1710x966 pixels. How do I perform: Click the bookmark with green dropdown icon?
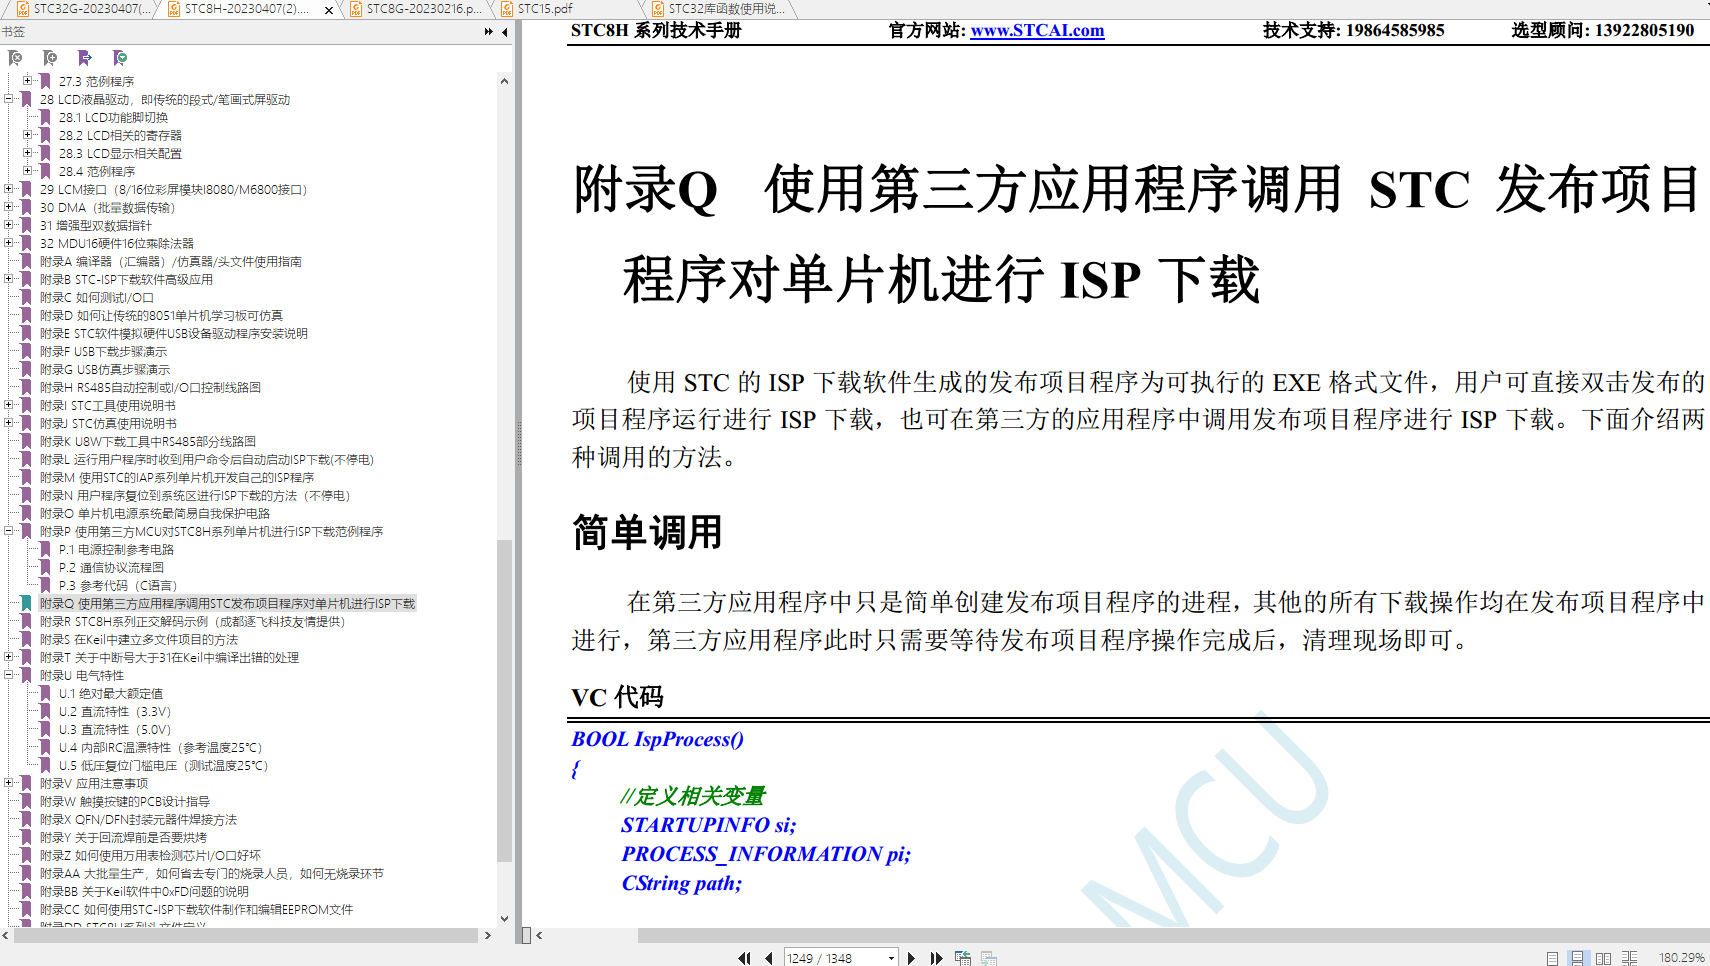(x=120, y=58)
